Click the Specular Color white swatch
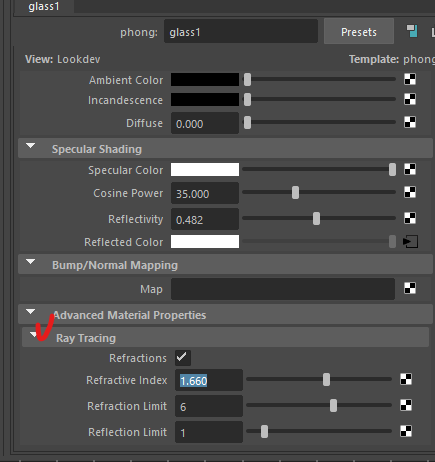Image resolution: width=435 pixels, height=462 pixels. pos(205,169)
